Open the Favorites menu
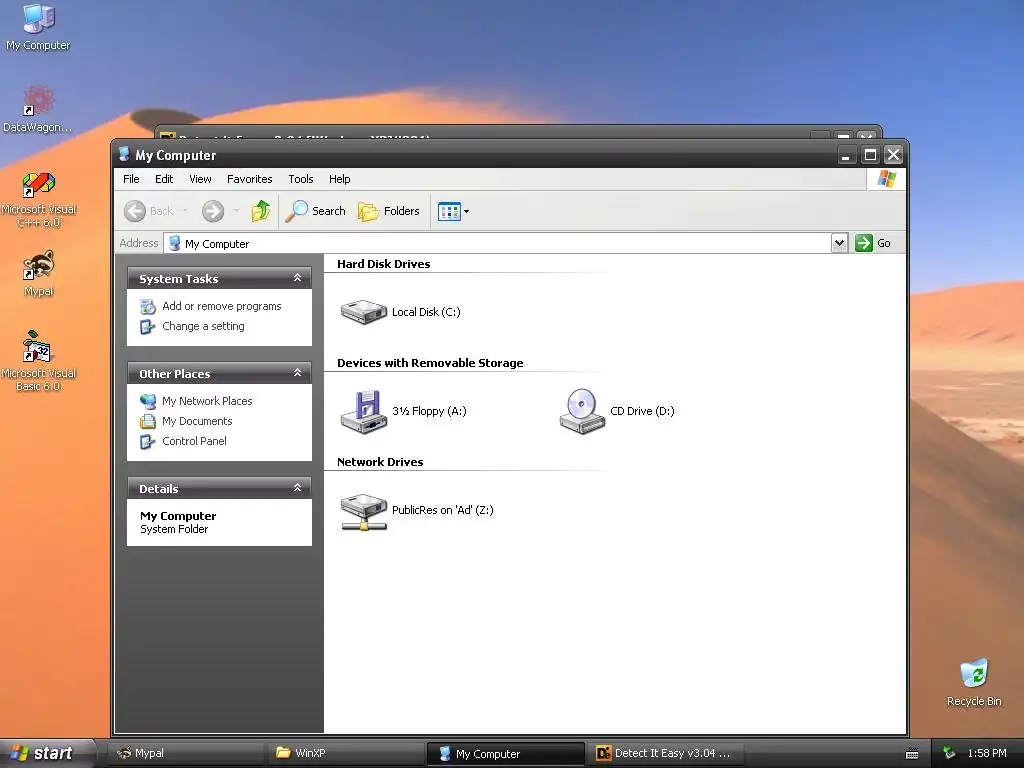This screenshot has height=768, width=1024. (249, 179)
